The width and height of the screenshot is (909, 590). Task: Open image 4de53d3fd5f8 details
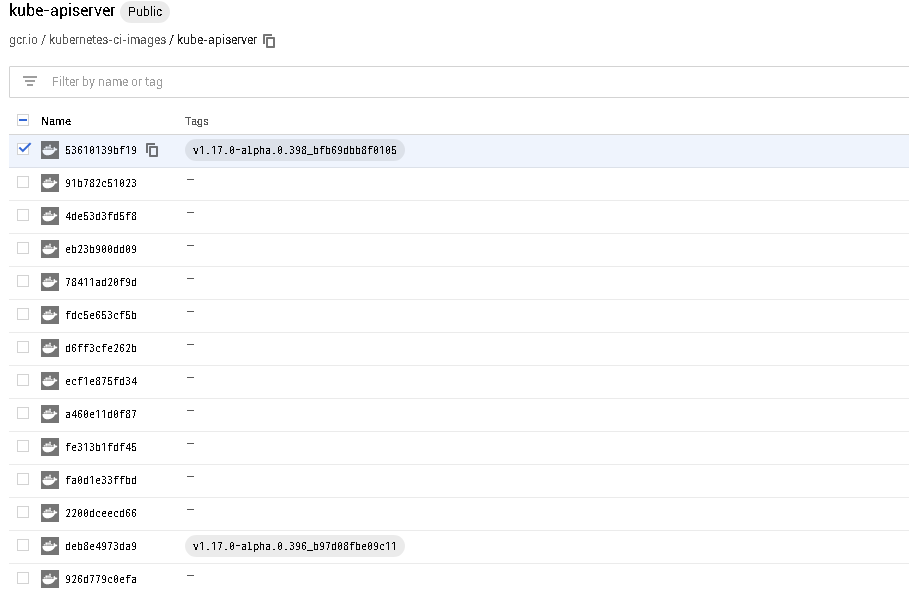click(101, 217)
